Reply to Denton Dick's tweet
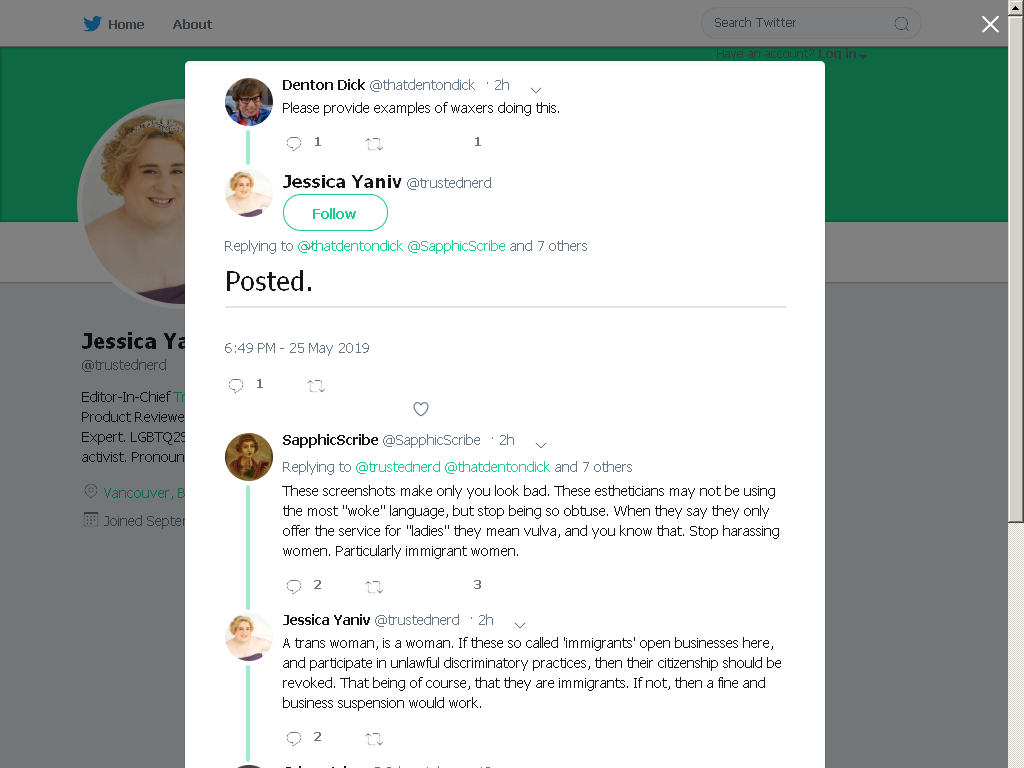Viewport: 1024px width, 768px height. (x=294, y=143)
